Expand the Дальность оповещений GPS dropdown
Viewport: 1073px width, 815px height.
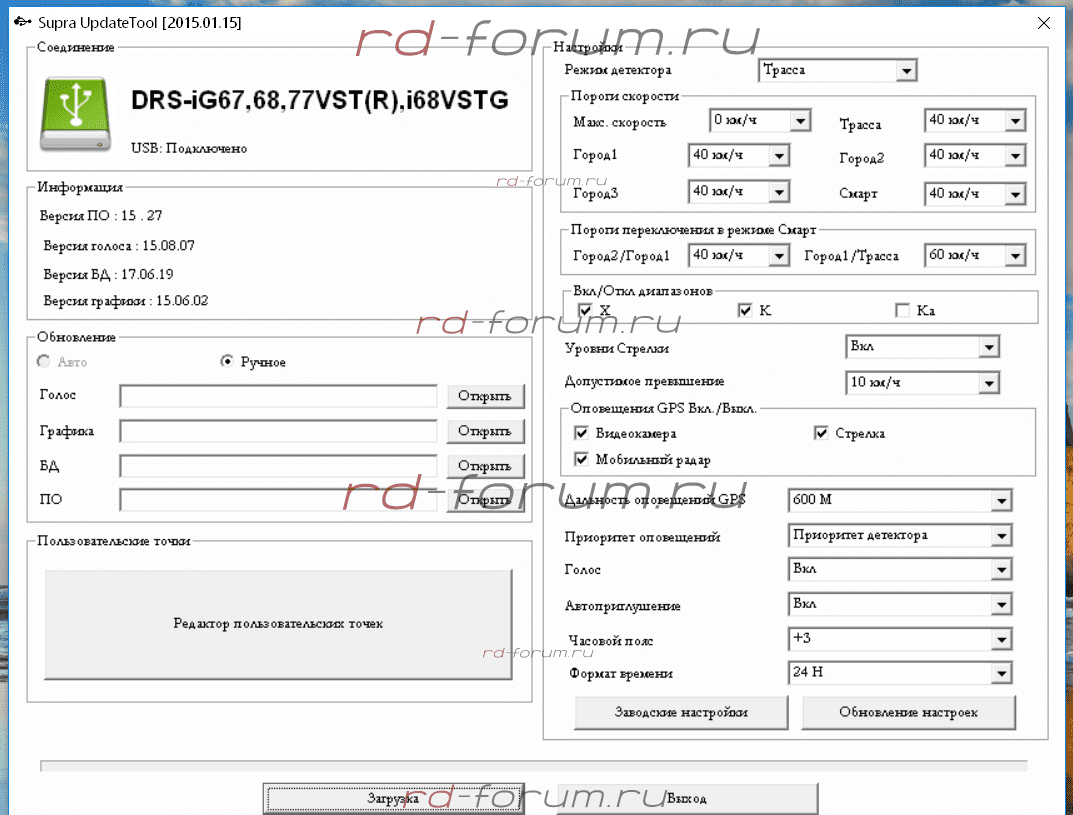point(899,500)
